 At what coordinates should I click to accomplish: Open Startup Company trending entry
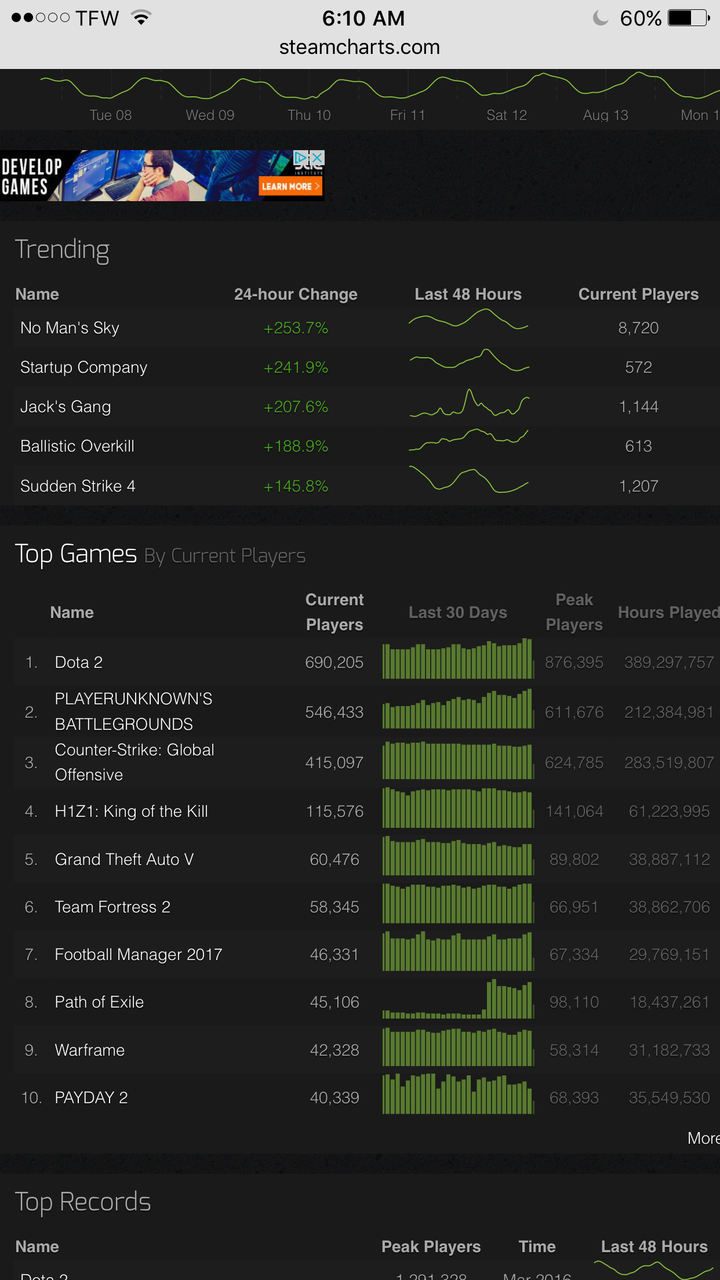pyautogui.click(x=84, y=367)
